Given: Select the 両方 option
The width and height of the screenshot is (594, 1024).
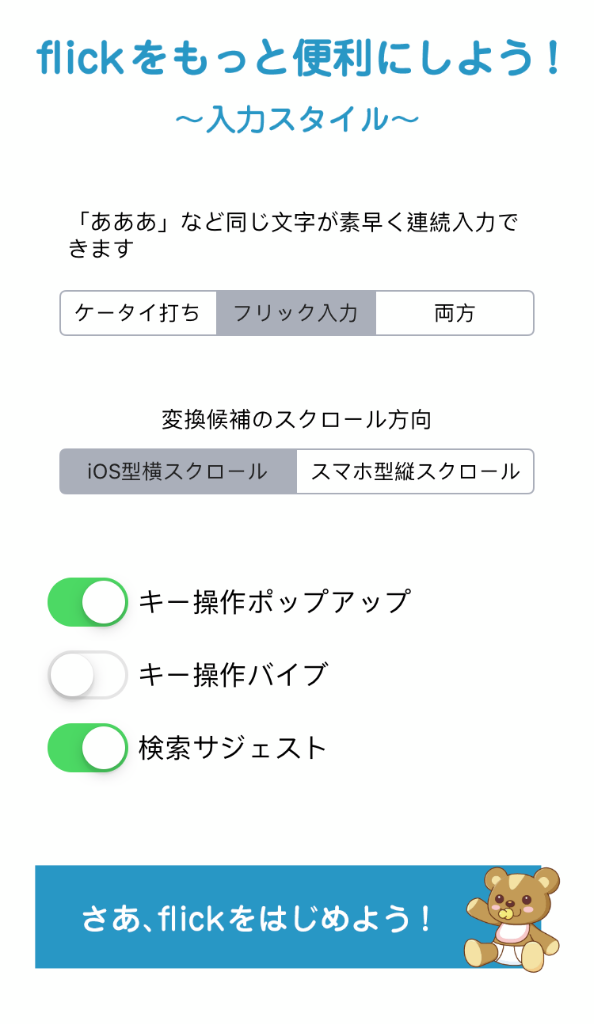Looking at the screenshot, I should [454, 313].
